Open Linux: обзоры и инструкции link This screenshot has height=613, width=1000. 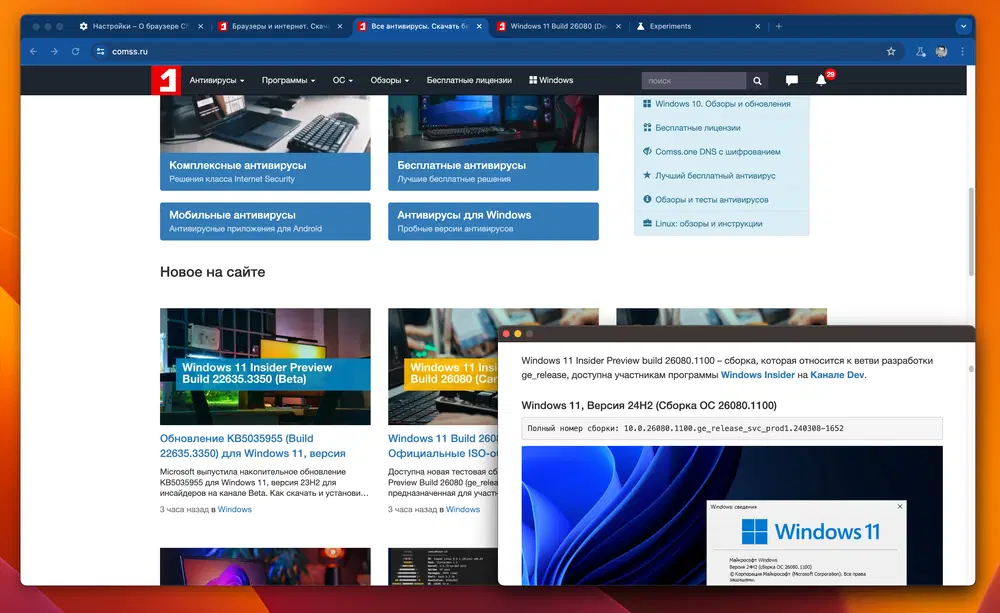click(709, 223)
